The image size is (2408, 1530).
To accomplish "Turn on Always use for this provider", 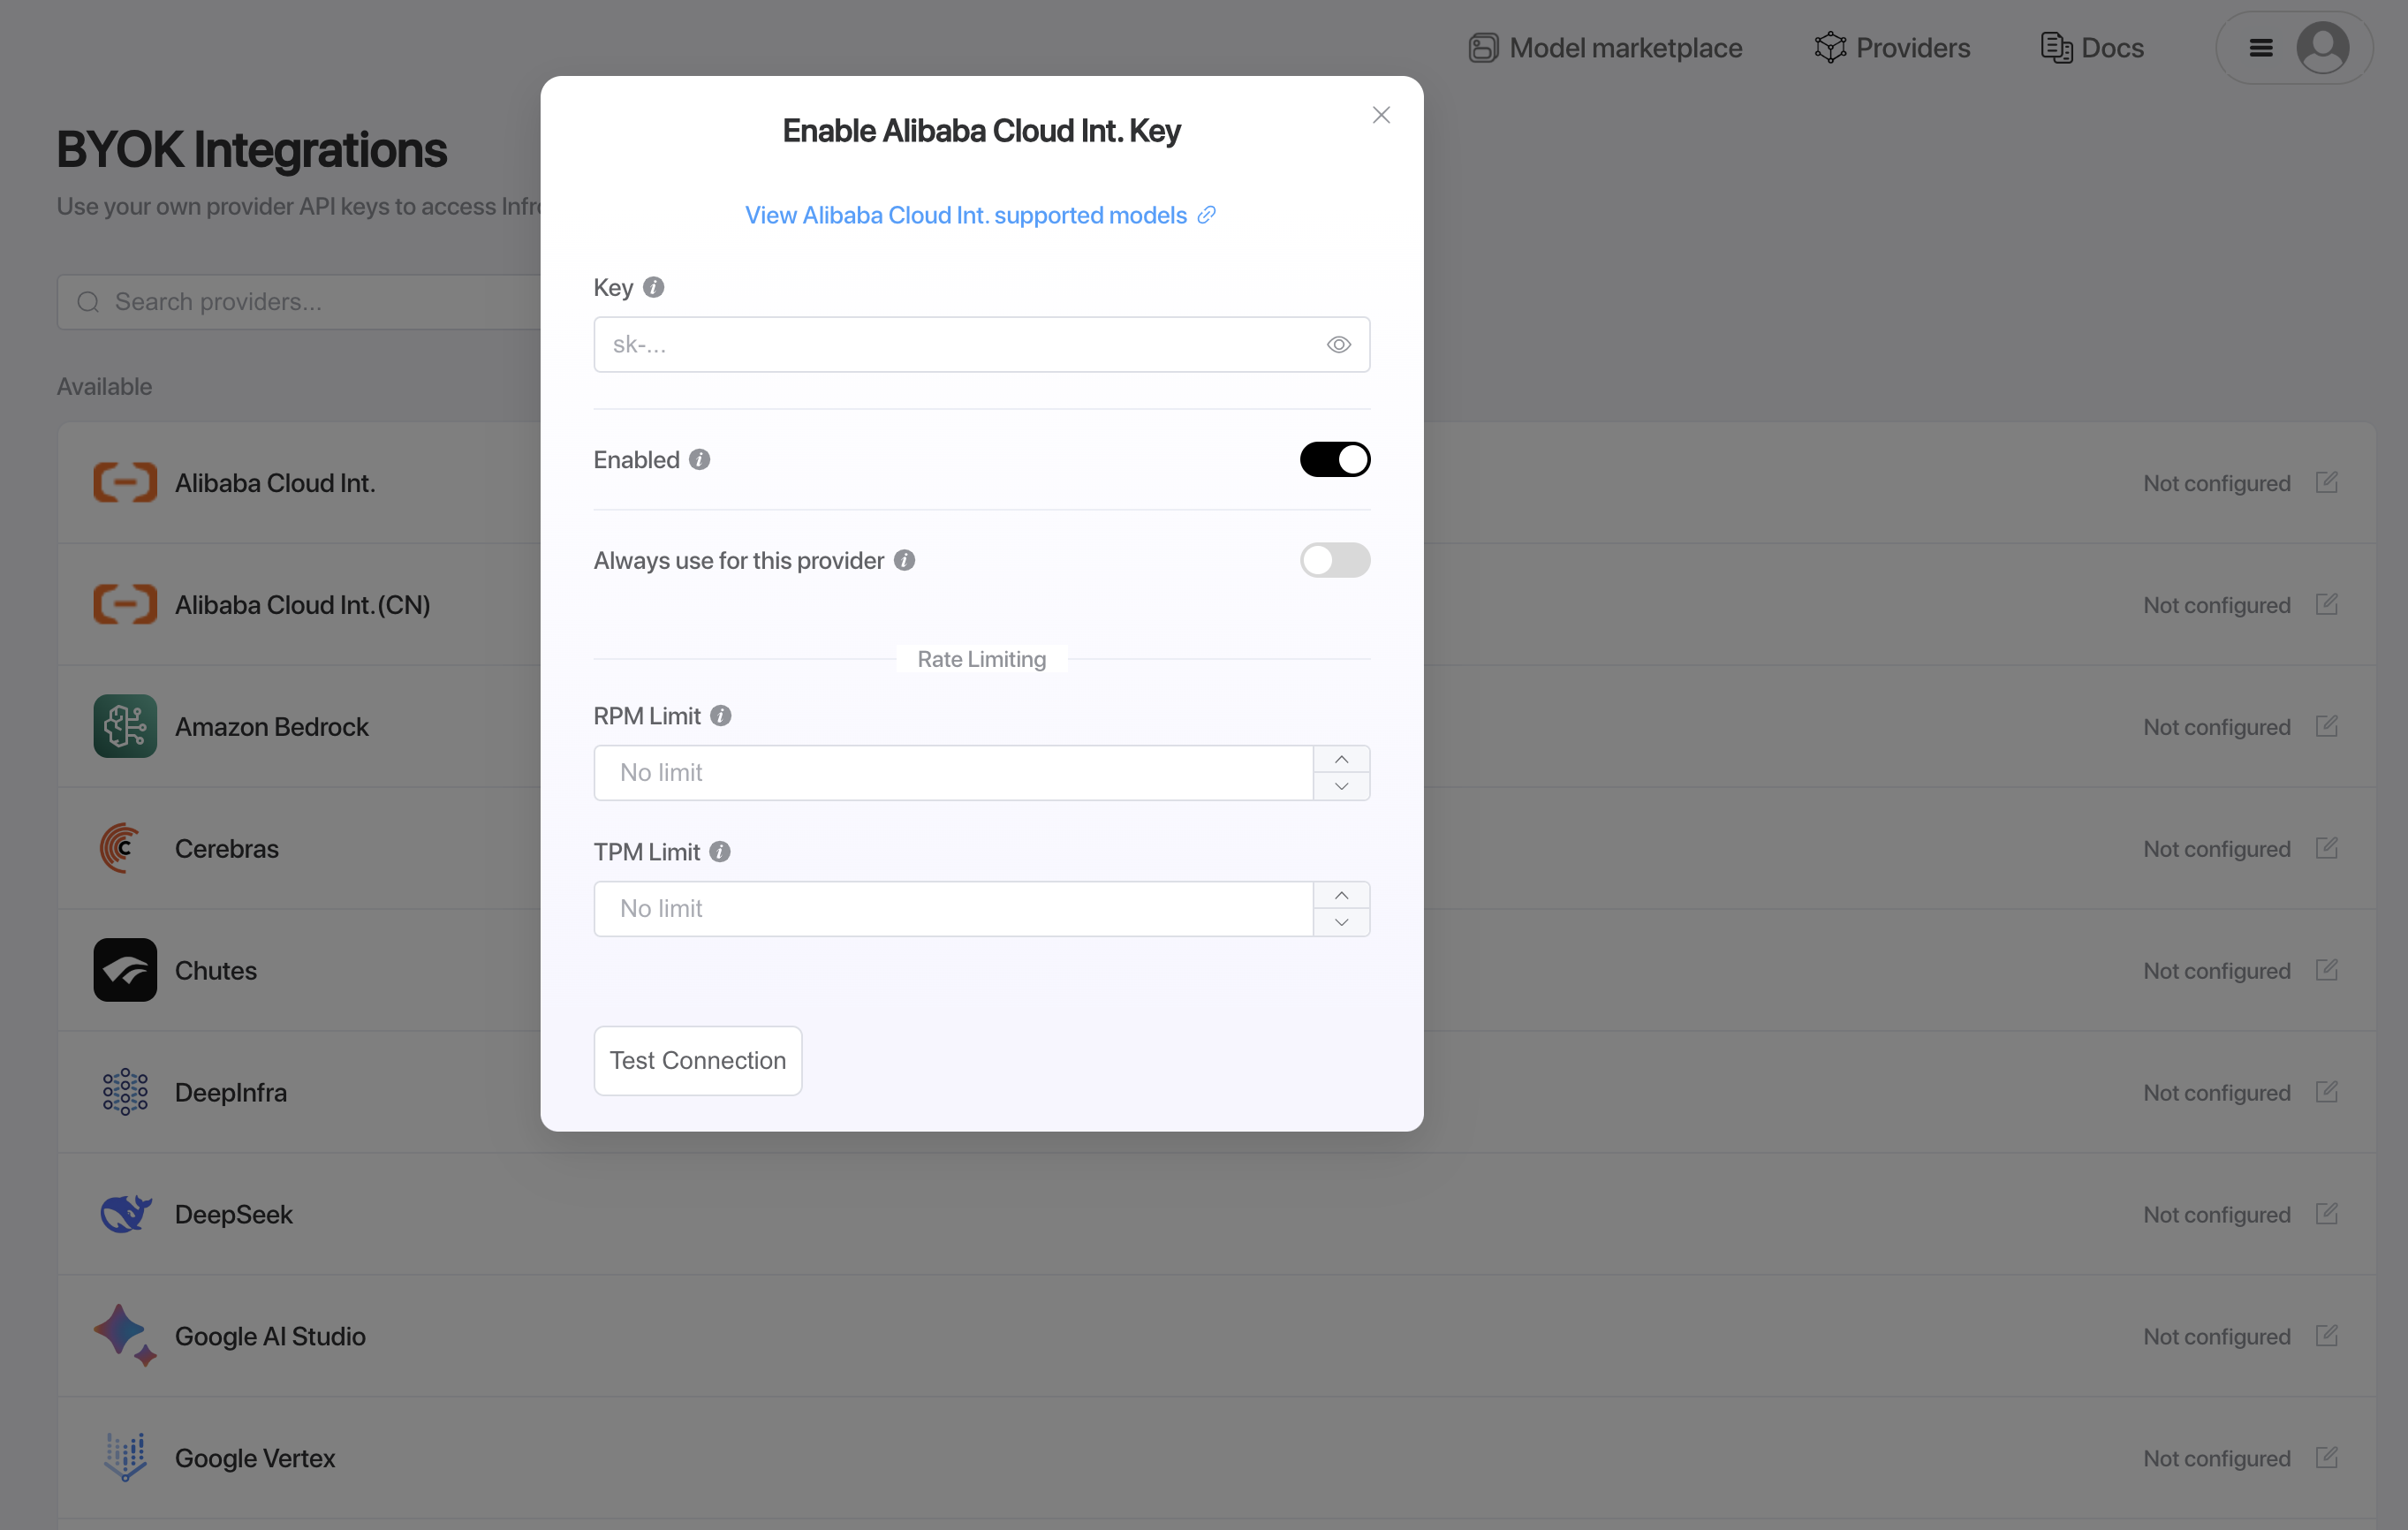I will click(x=1334, y=561).
